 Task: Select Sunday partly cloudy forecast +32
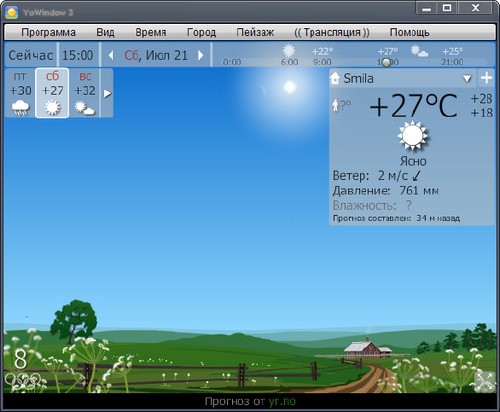85,93
